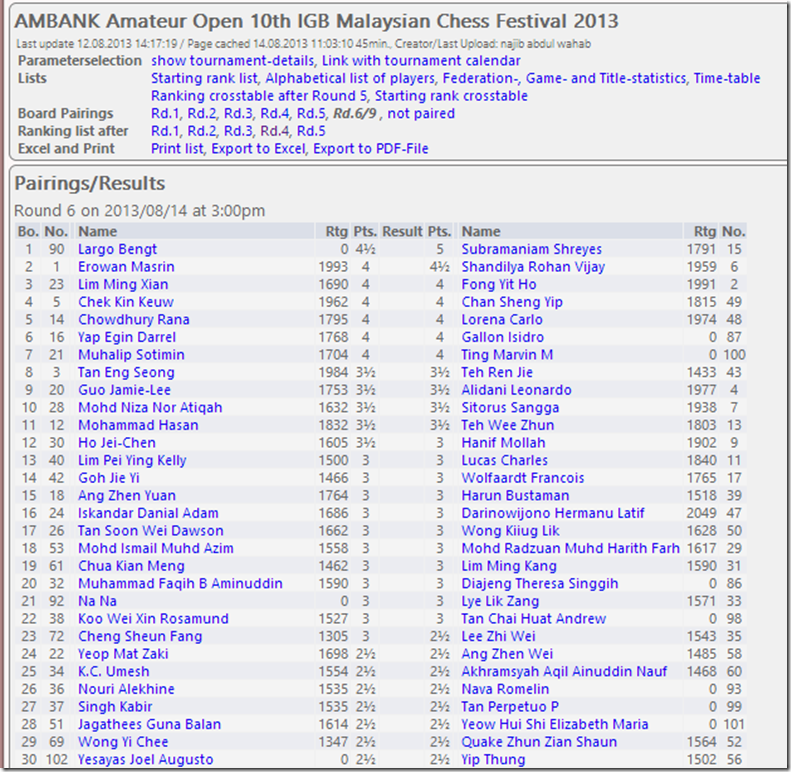
Task: Select Board Pairings Rd.6/9
Action: coord(355,114)
